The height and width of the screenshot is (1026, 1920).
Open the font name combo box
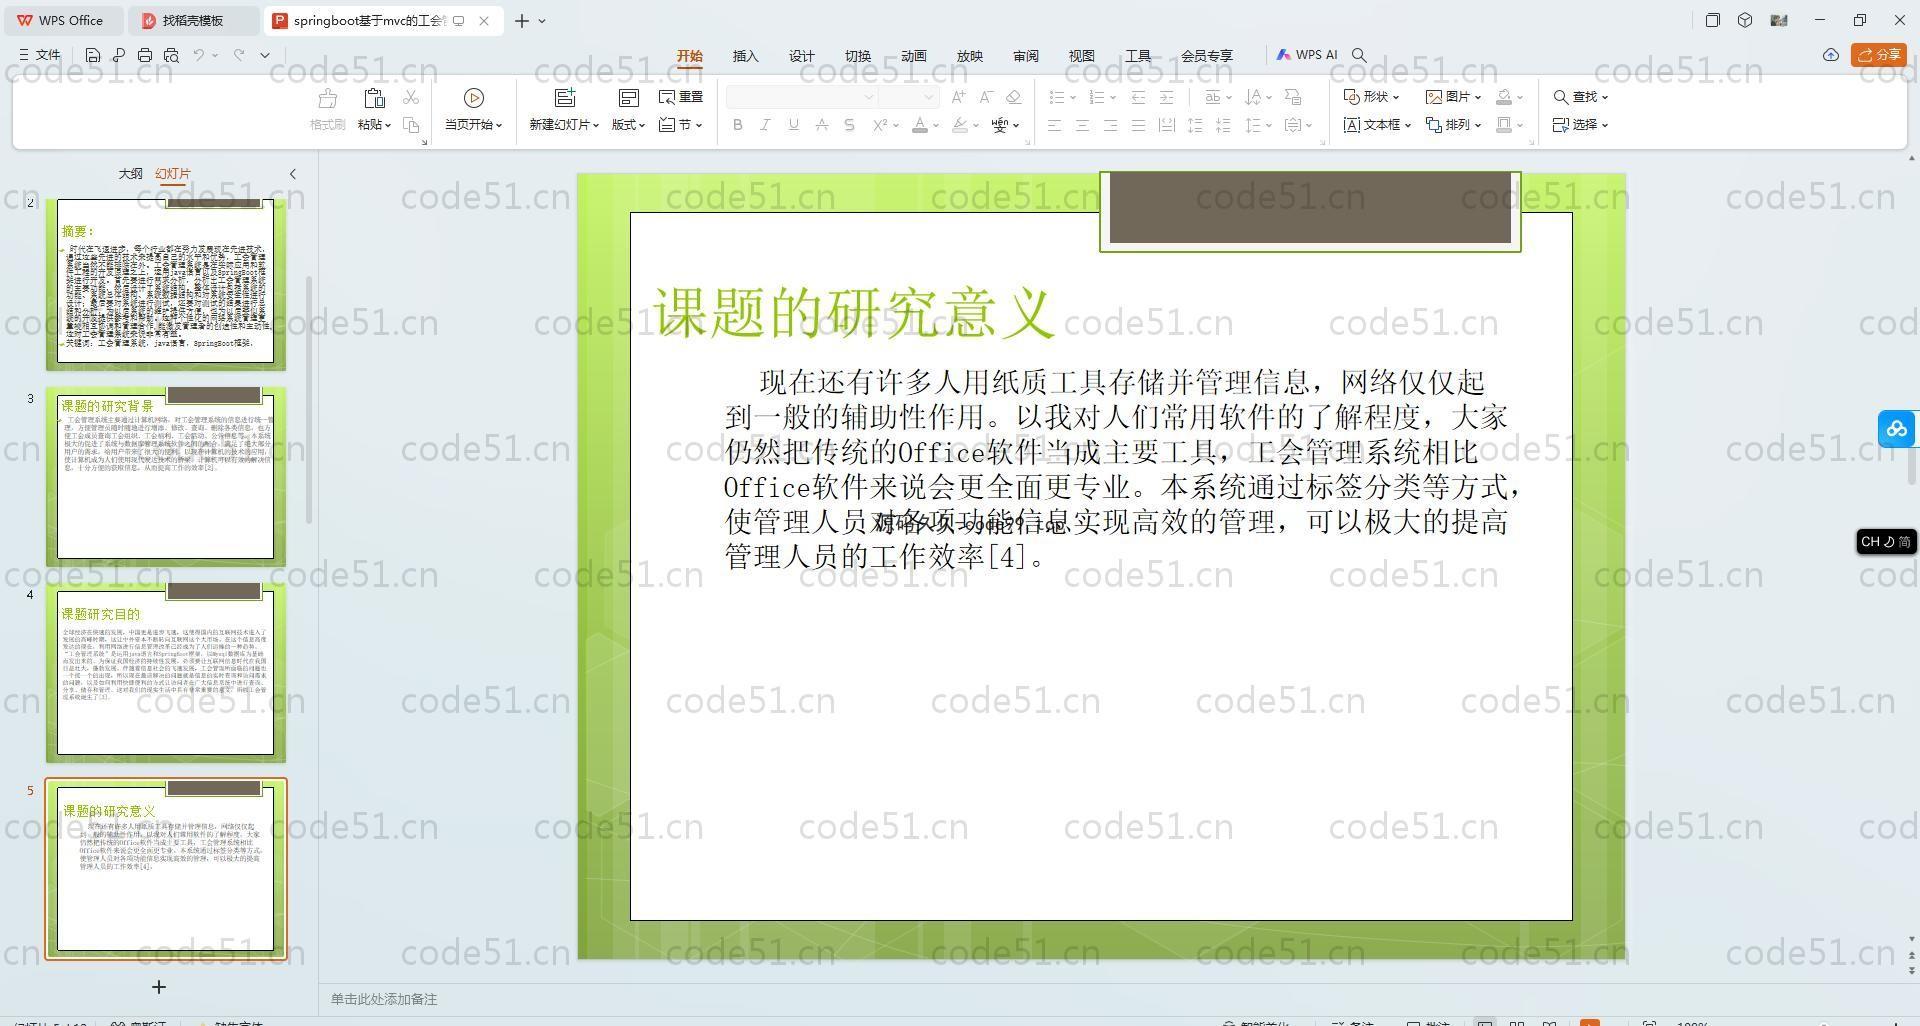[x=802, y=97]
